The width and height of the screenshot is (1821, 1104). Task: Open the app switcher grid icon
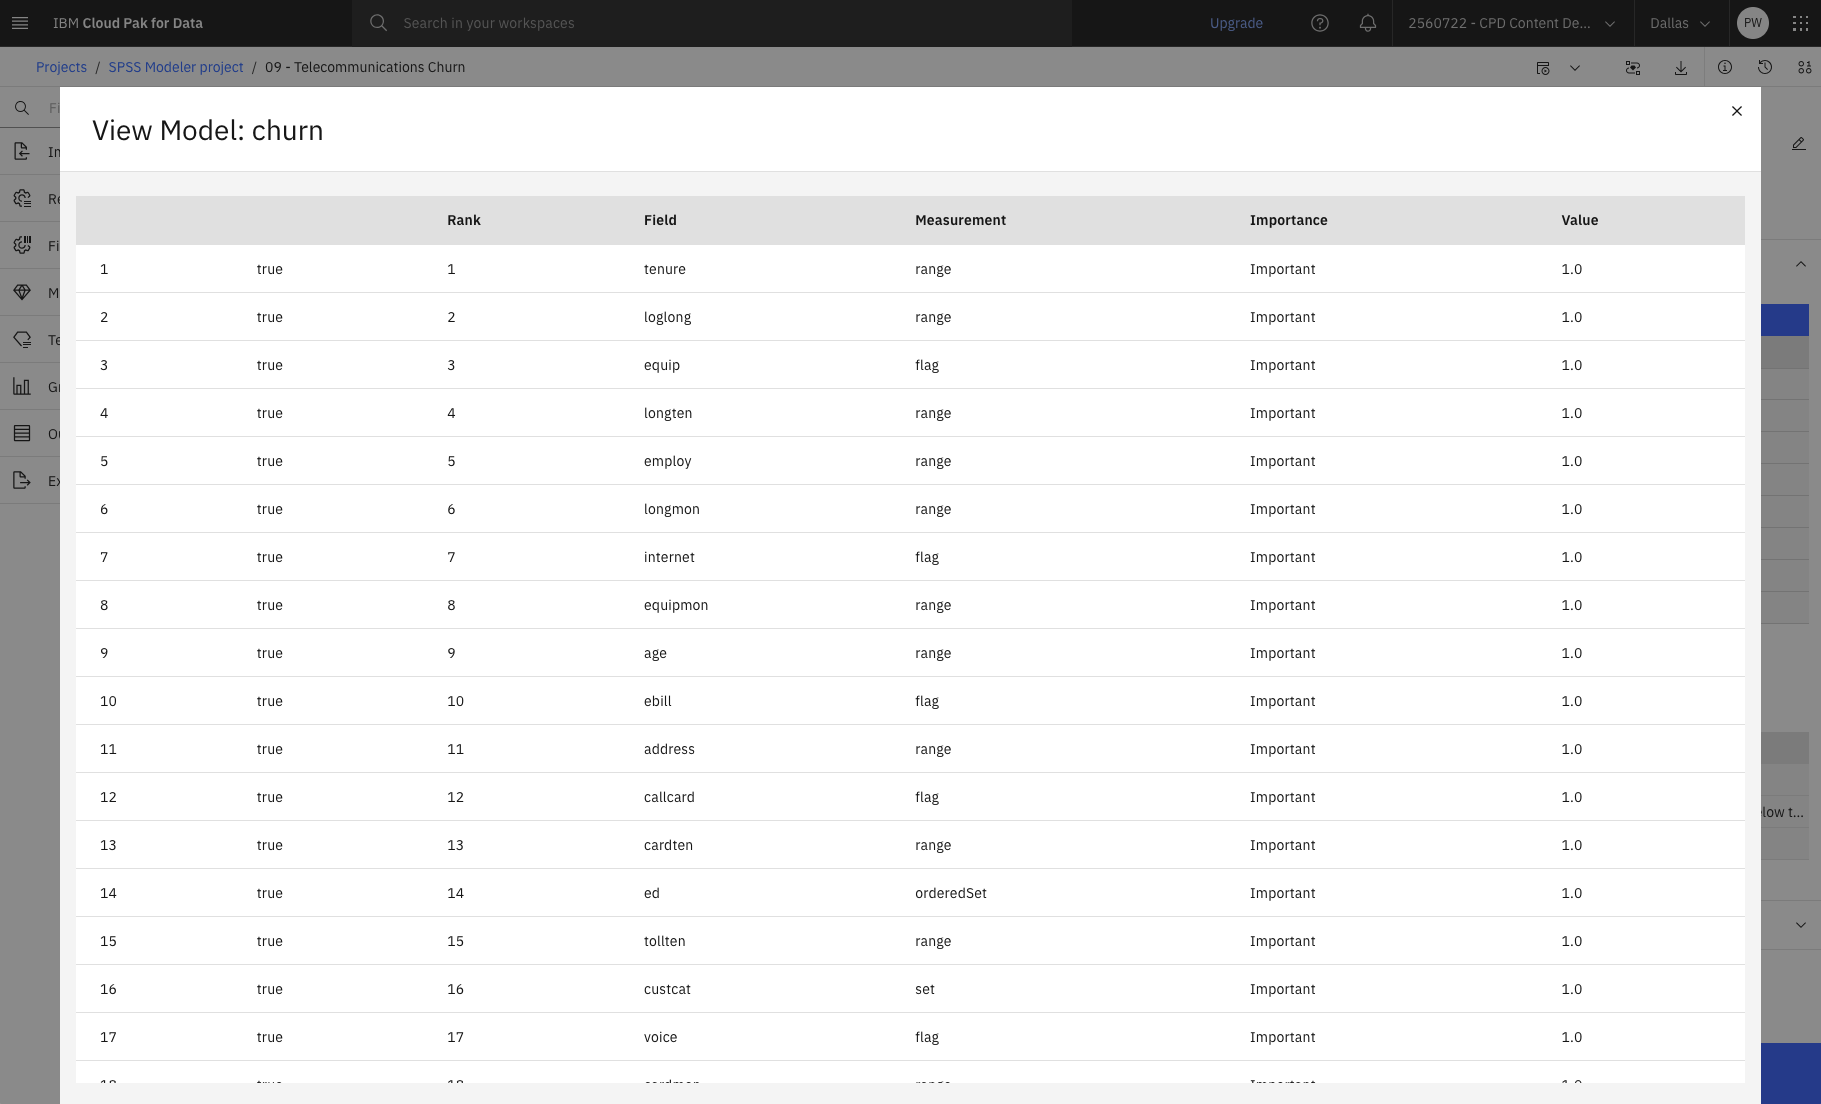click(x=1800, y=23)
